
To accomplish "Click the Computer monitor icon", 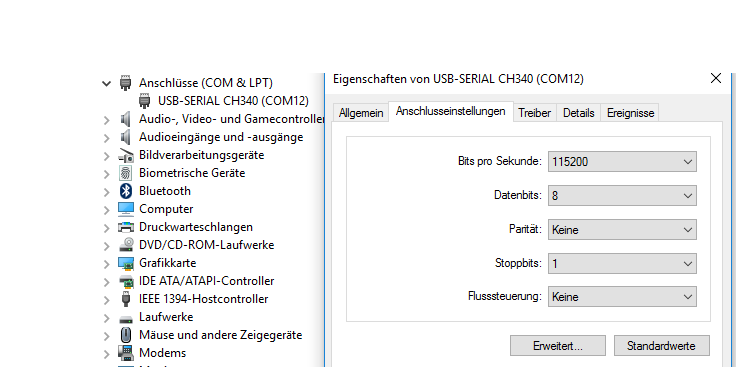I will click(x=126, y=209).
